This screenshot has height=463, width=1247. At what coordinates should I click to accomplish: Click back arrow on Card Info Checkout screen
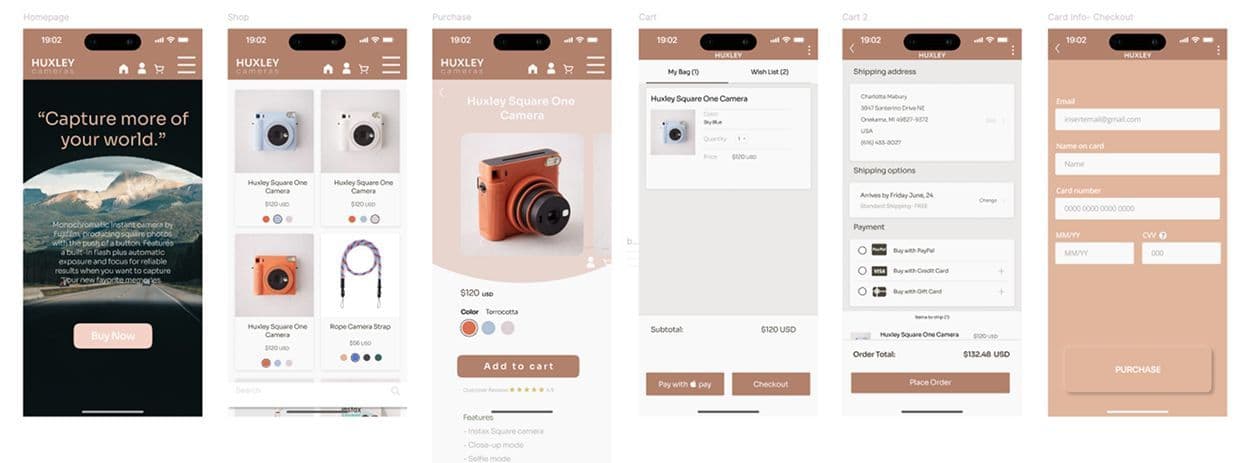(x=1057, y=49)
